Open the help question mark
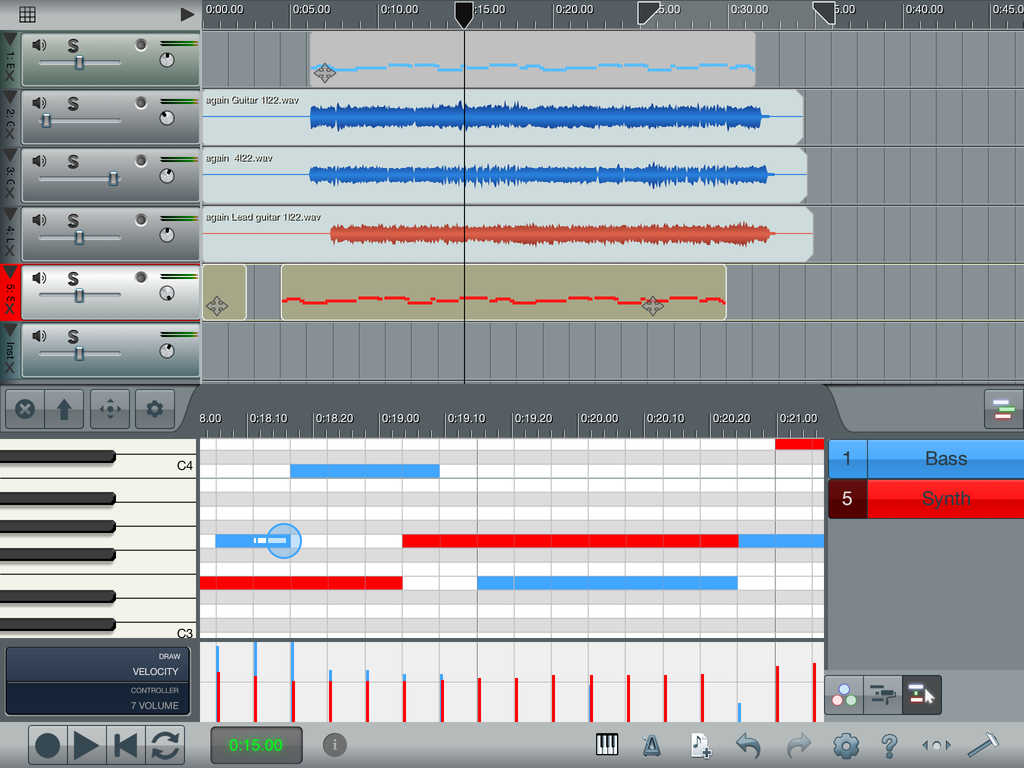 pos(889,745)
